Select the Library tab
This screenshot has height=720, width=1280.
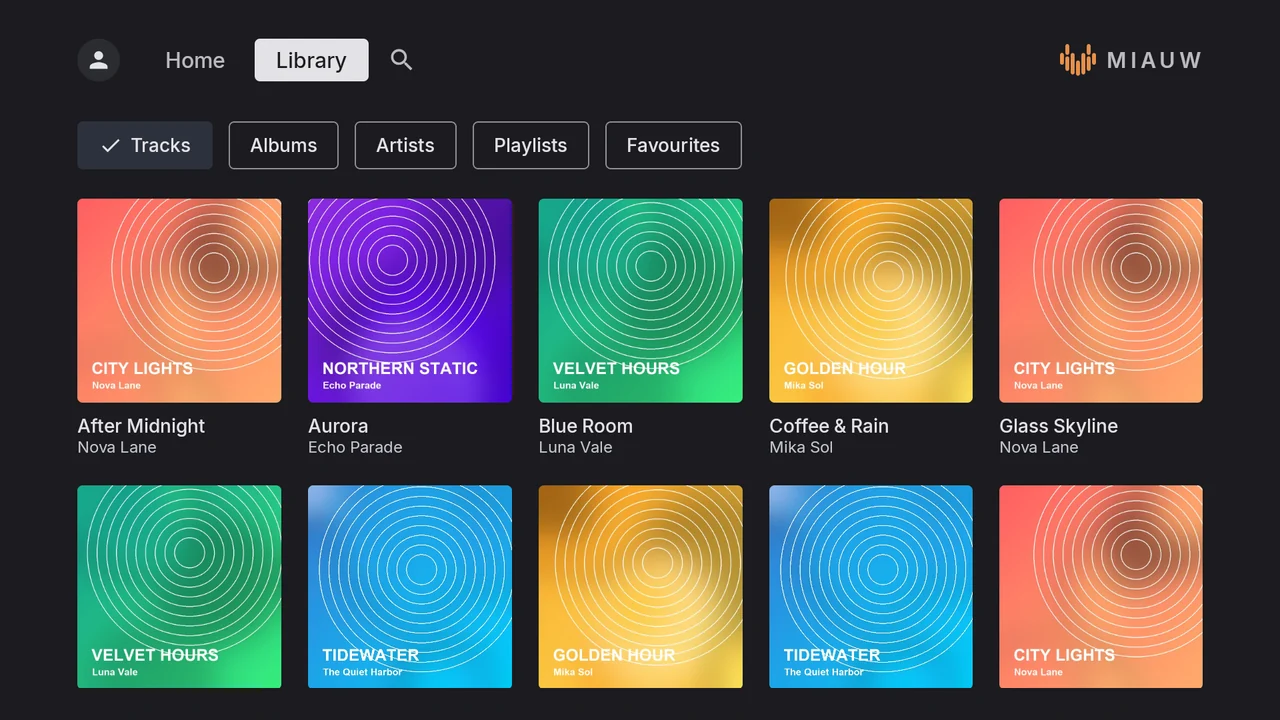point(311,60)
